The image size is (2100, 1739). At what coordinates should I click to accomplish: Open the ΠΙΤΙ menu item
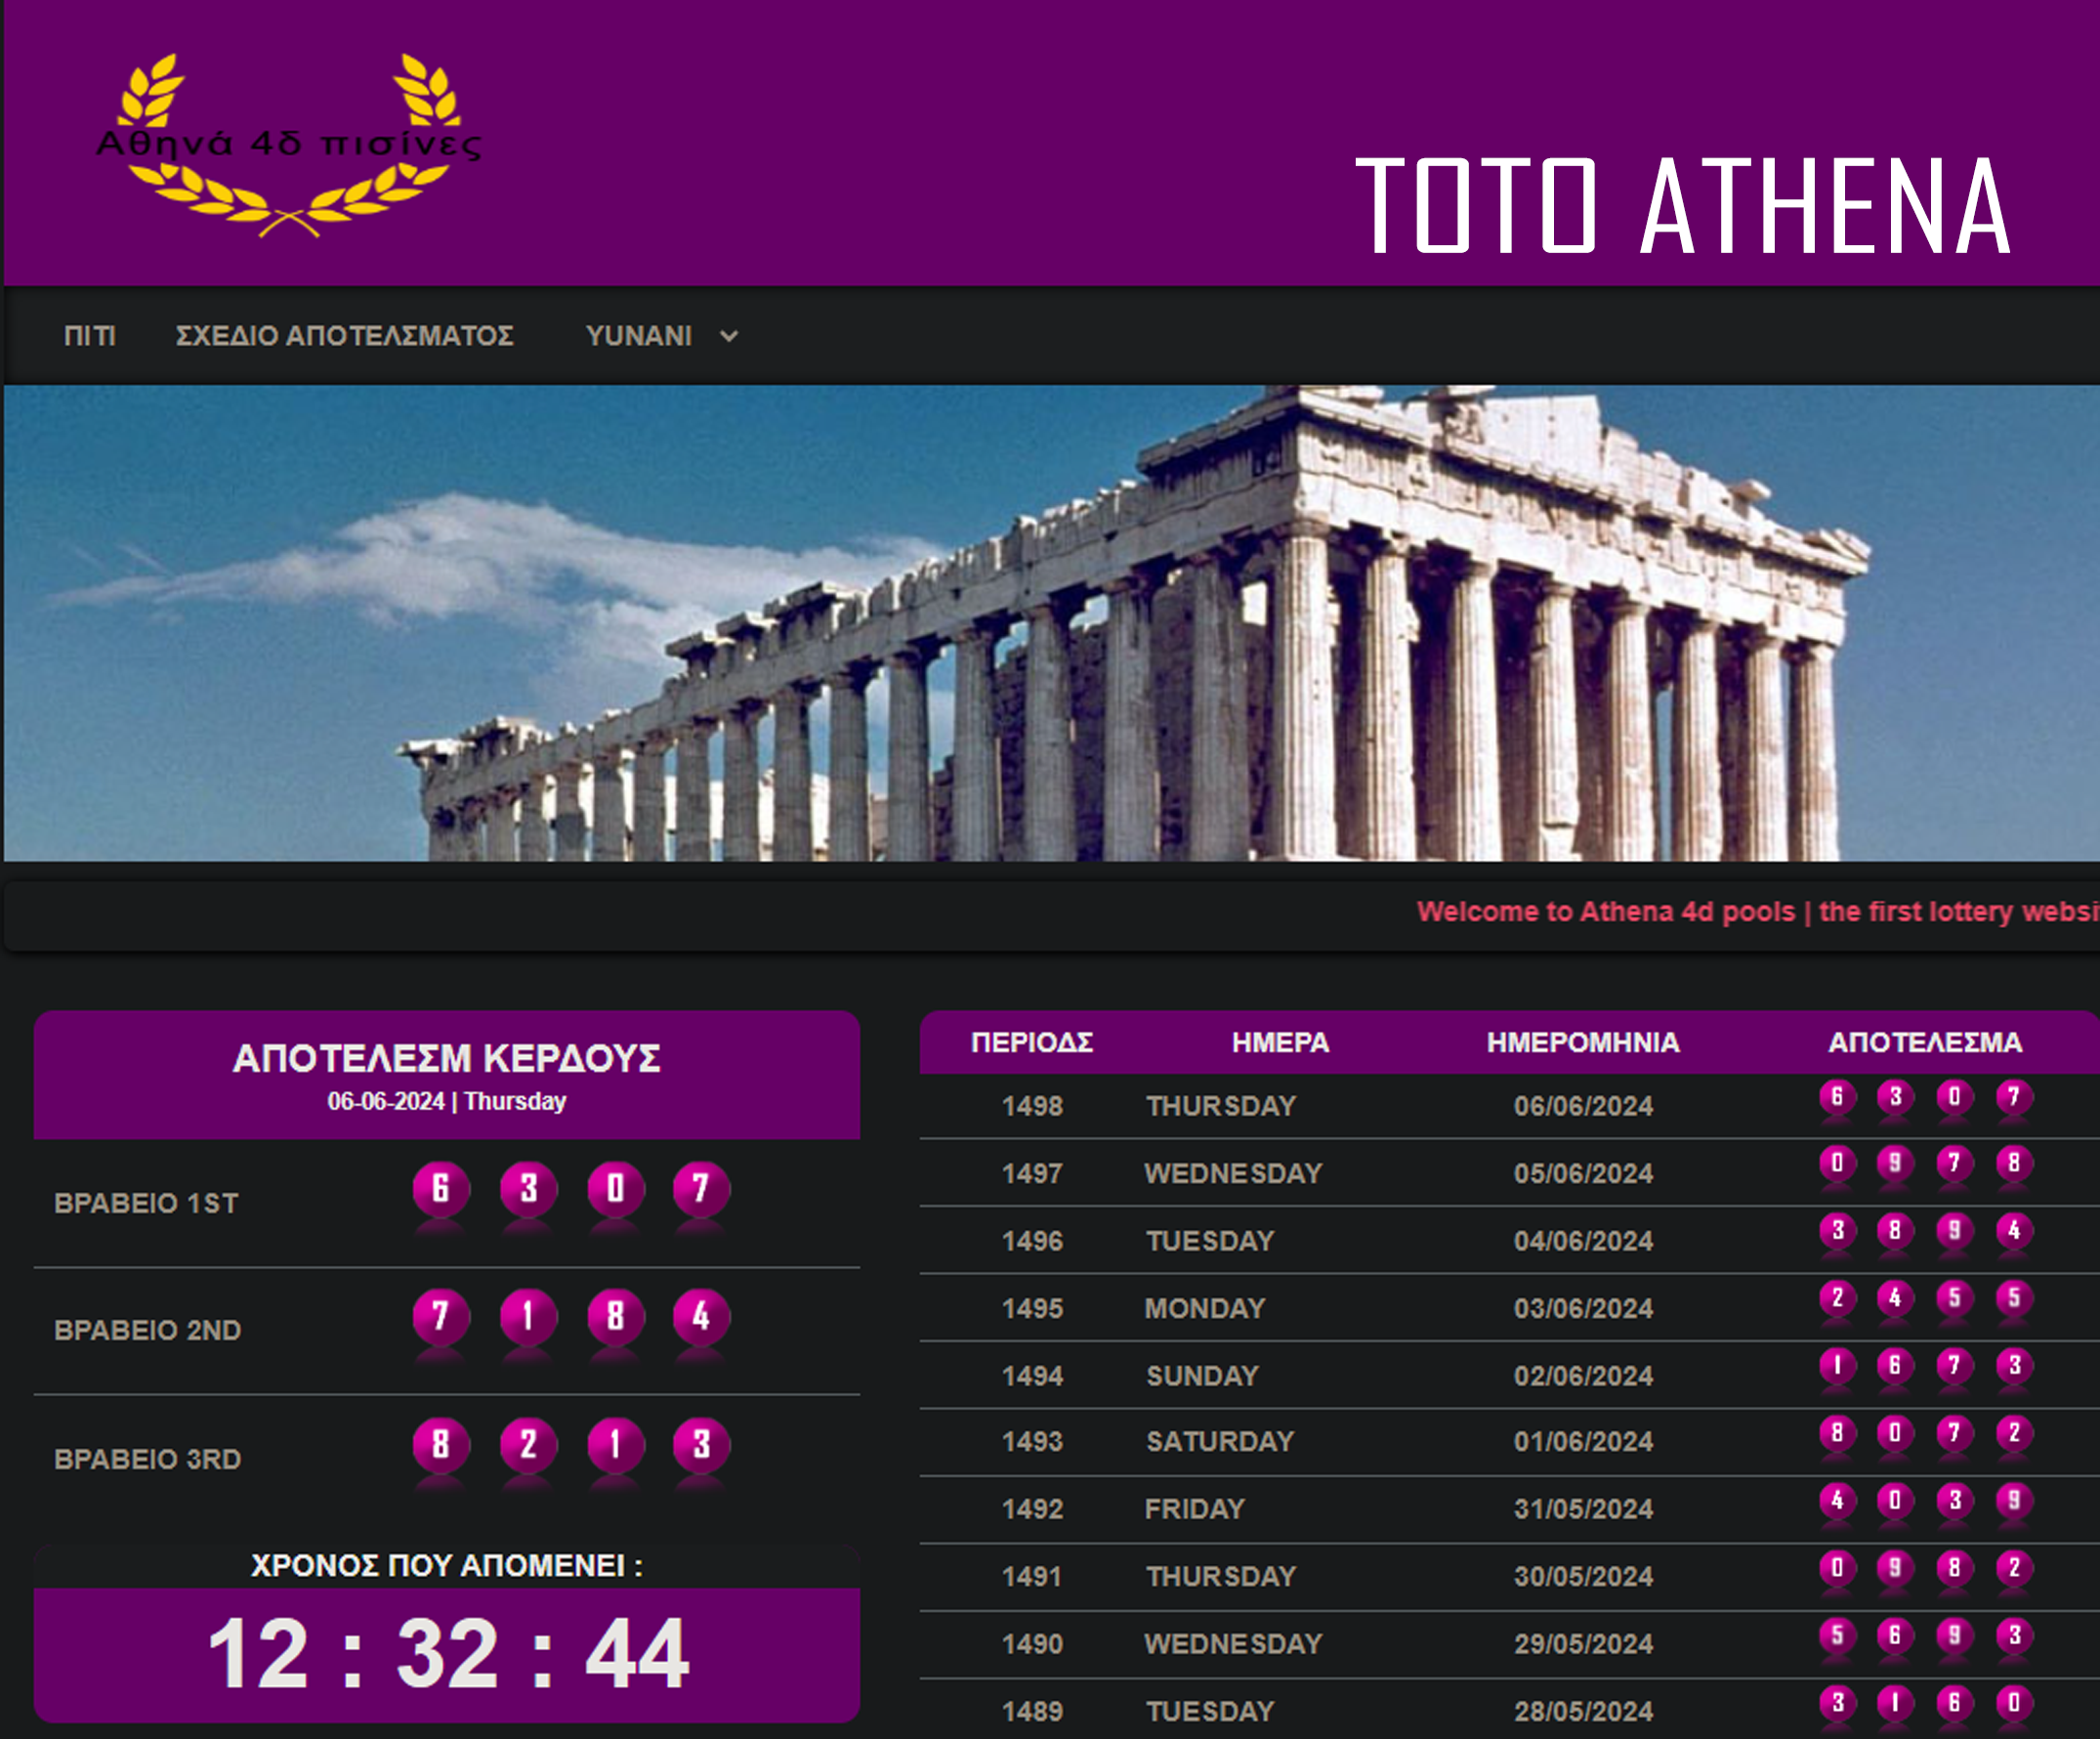(x=90, y=336)
